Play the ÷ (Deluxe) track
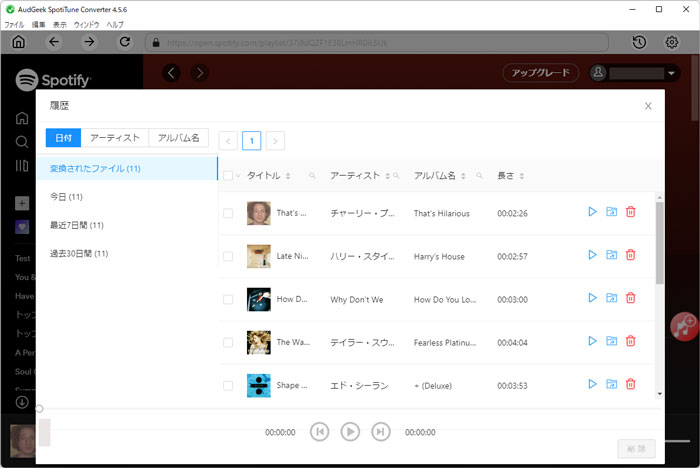This screenshot has width=700, height=468. pyautogui.click(x=592, y=384)
